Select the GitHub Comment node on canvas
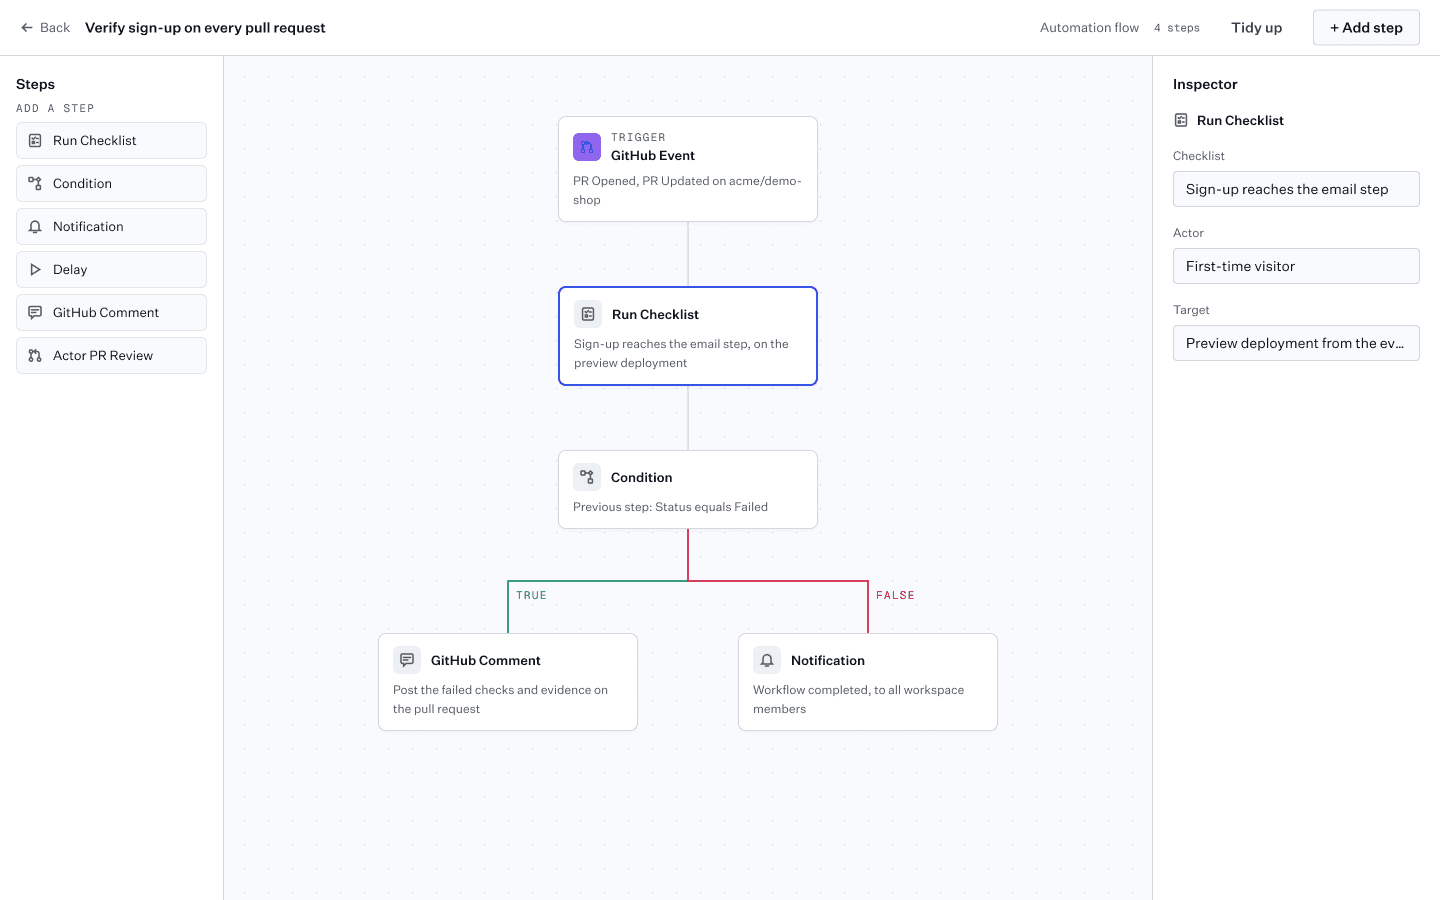 (508, 682)
